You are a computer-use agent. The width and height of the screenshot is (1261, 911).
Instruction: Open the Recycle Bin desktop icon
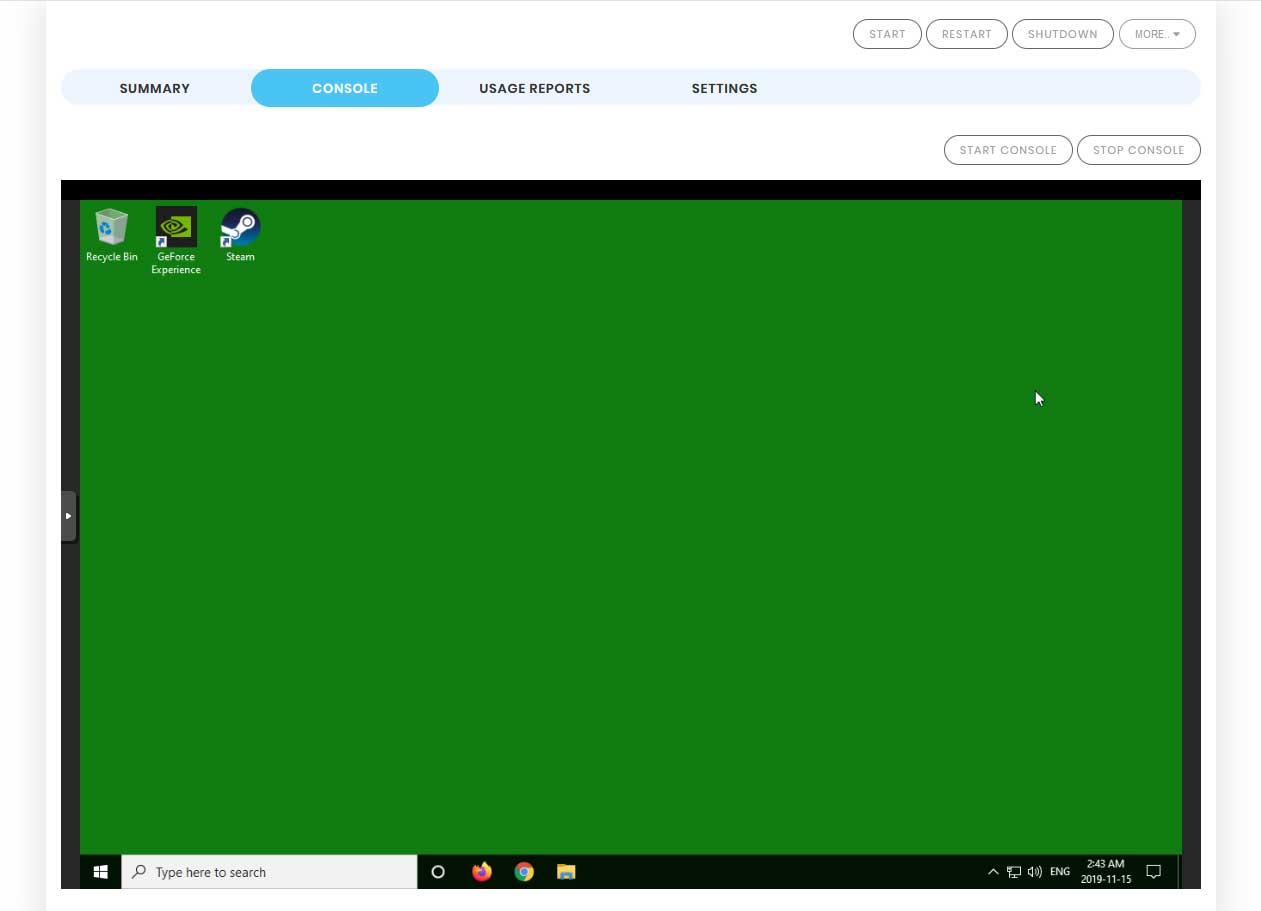[x=111, y=235]
